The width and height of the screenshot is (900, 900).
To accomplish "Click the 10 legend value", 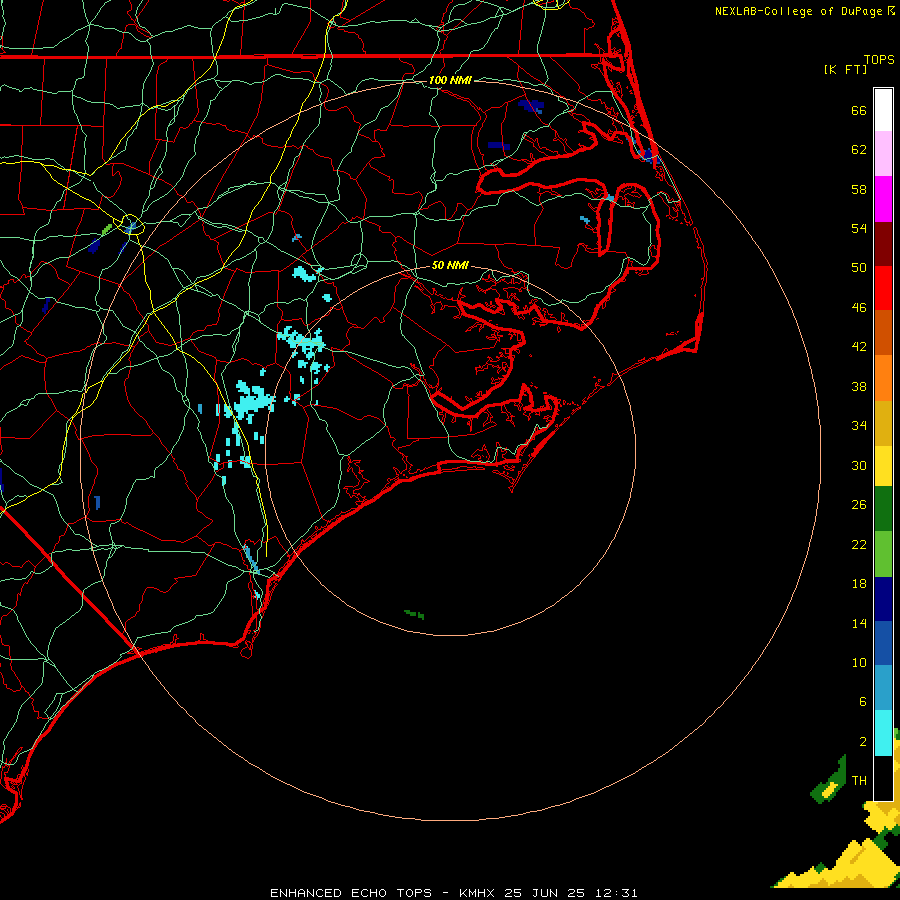I will (859, 662).
